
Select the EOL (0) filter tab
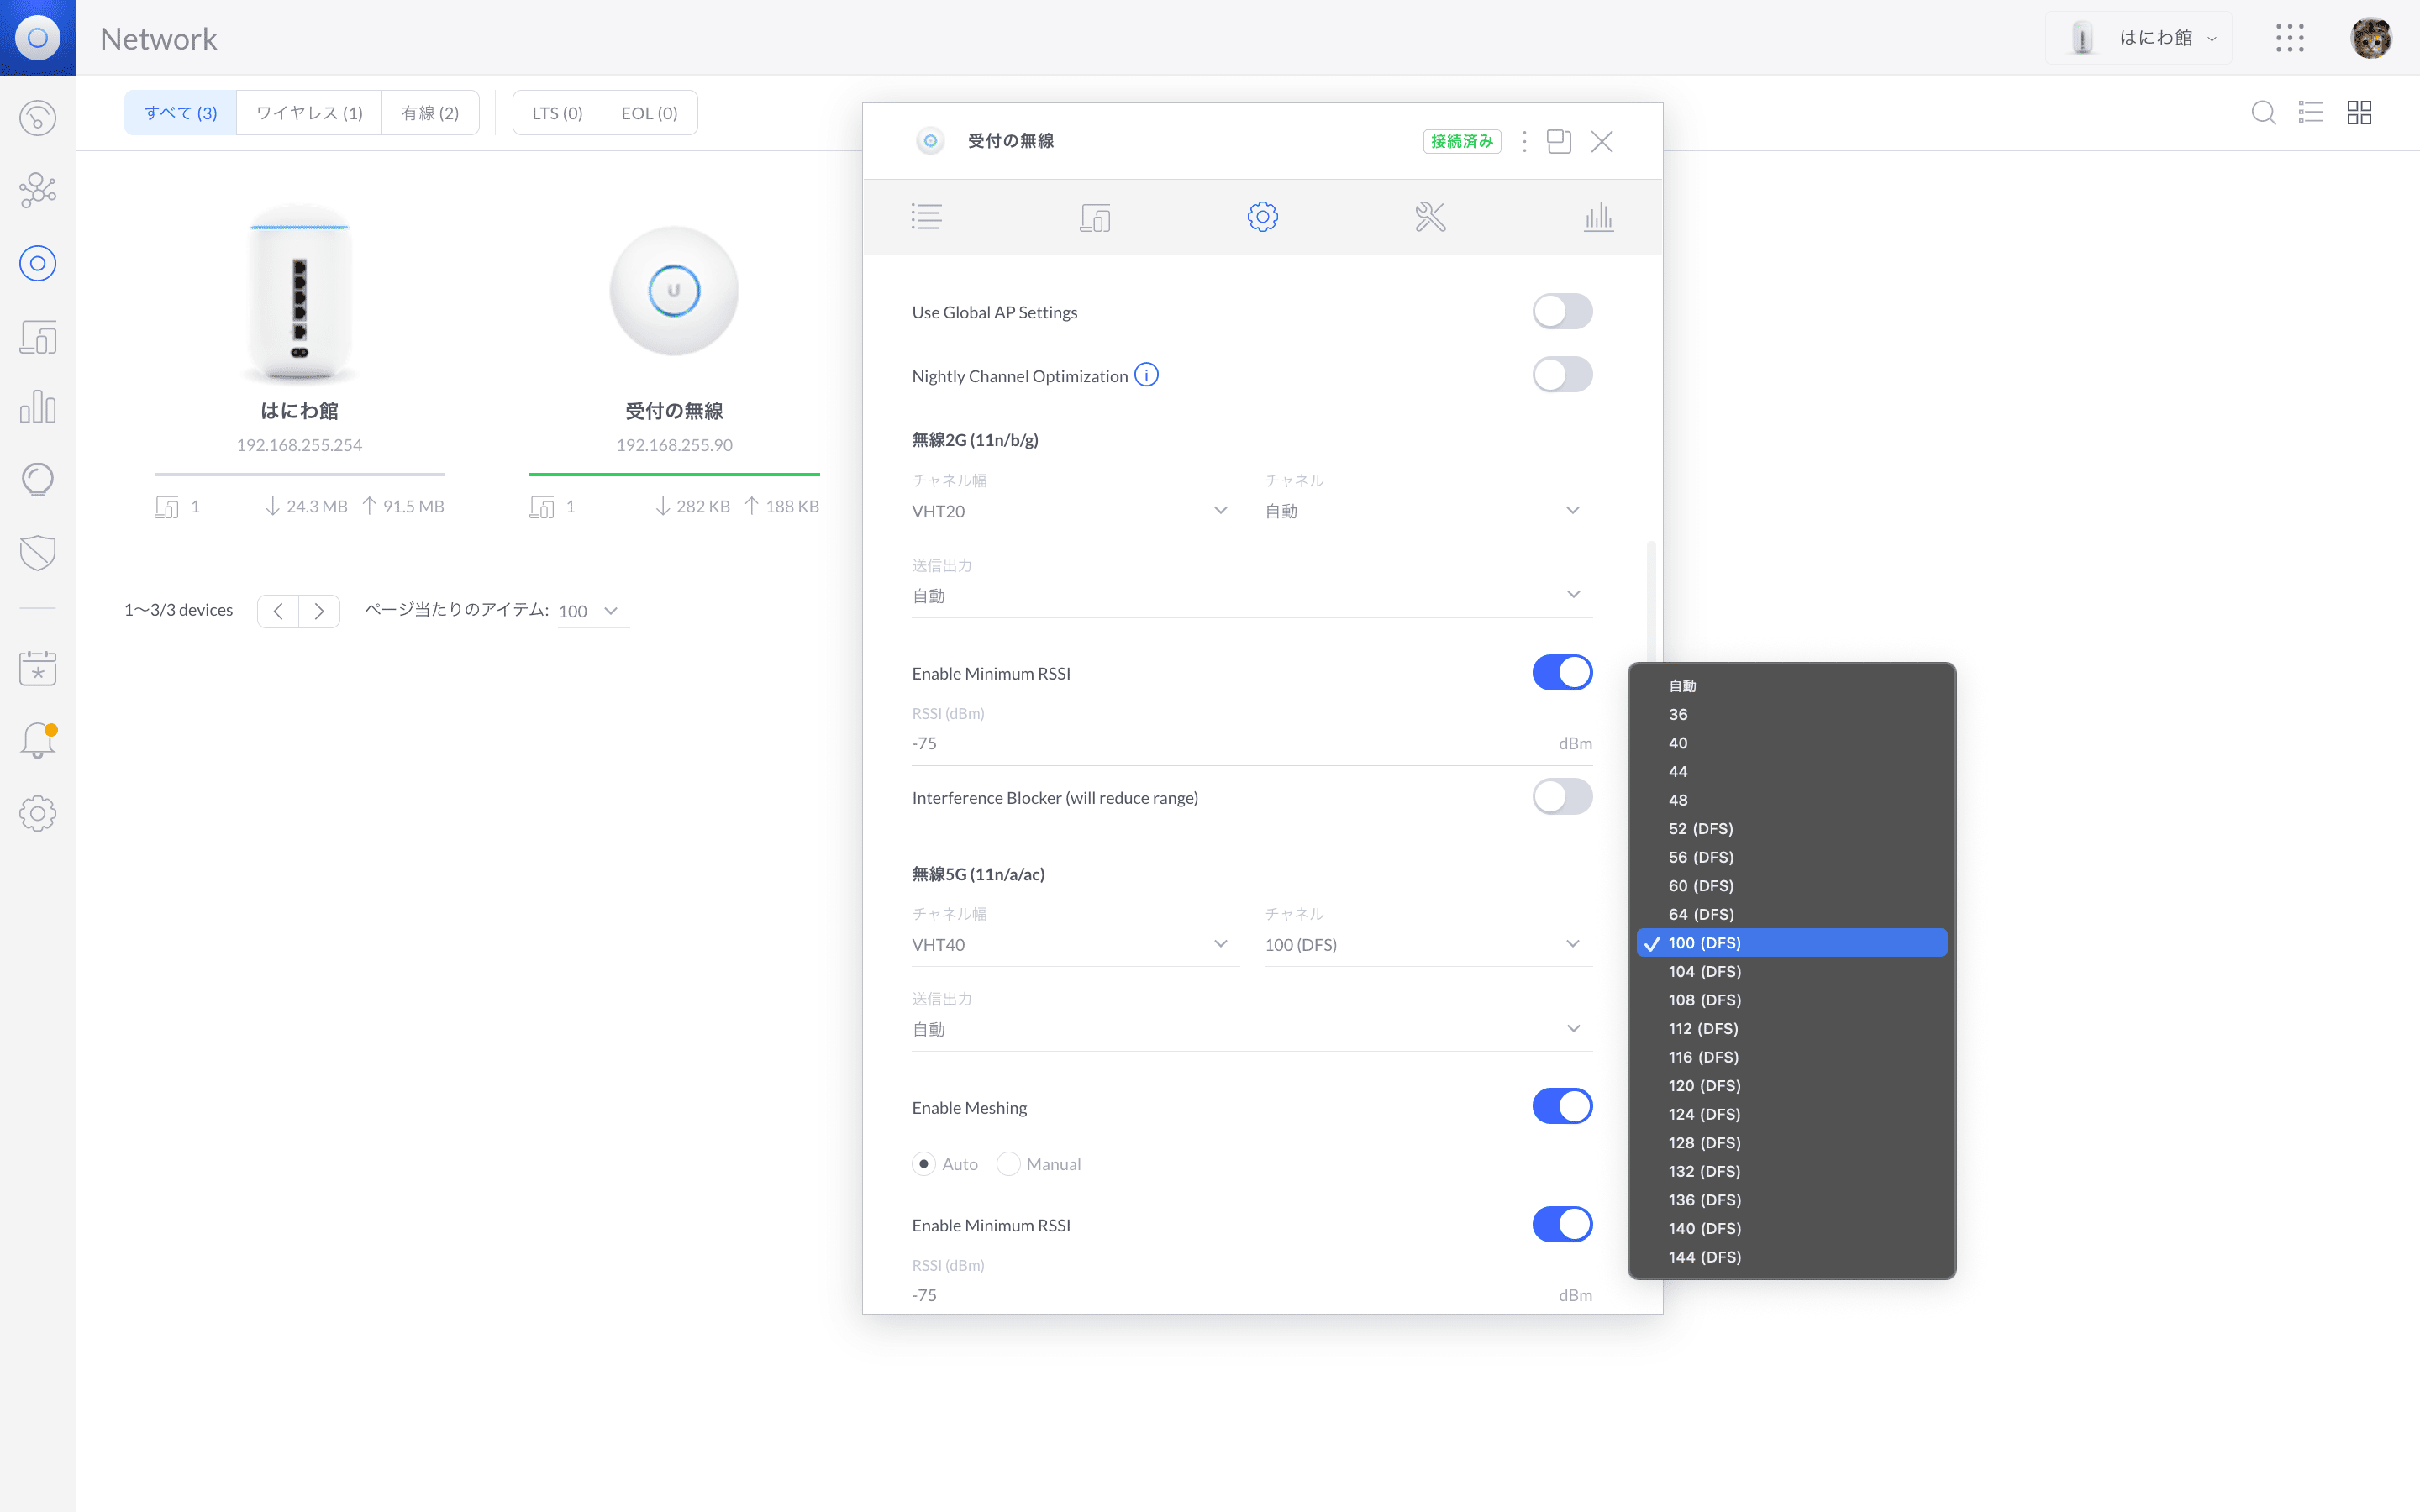click(649, 113)
